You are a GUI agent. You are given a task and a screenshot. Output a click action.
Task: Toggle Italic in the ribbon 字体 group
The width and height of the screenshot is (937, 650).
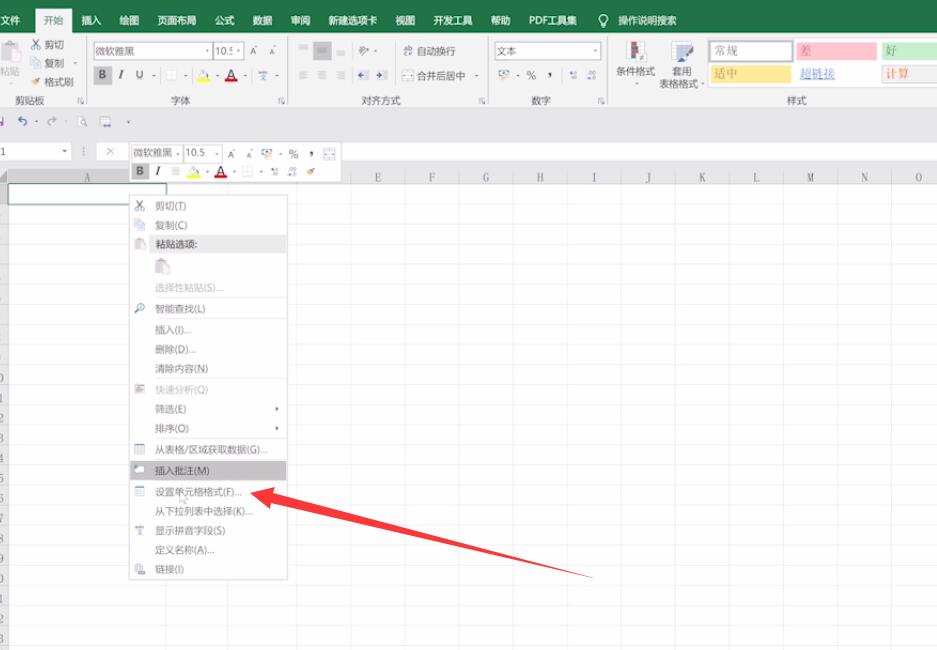[x=121, y=75]
